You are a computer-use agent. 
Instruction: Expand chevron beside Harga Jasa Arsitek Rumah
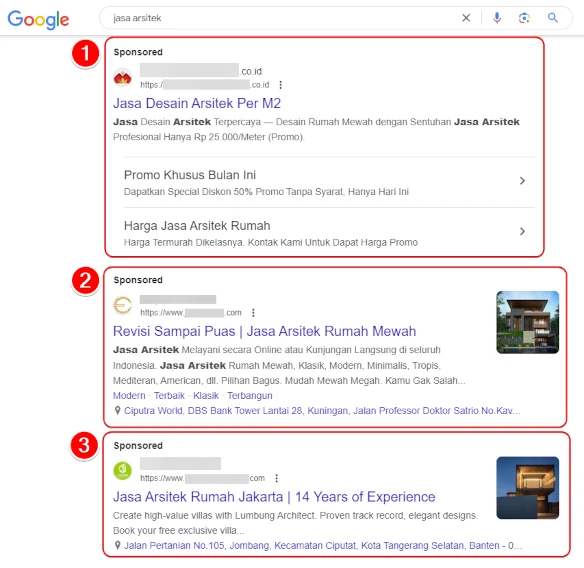click(522, 231)
